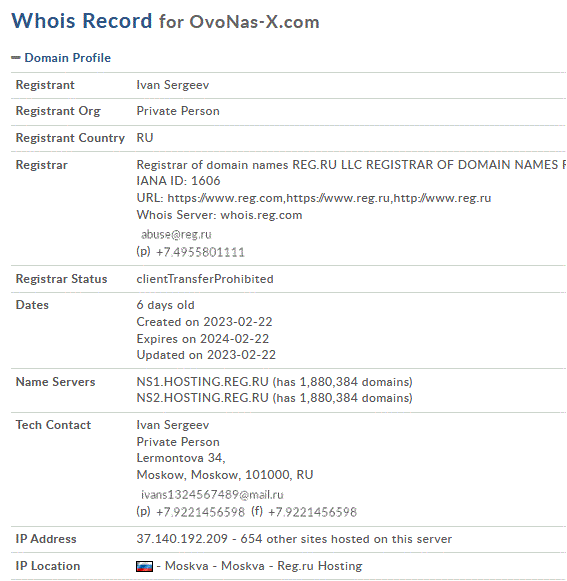Click the Russian flag icon
This screenshot has width=567, height=581.
[145, 566]
